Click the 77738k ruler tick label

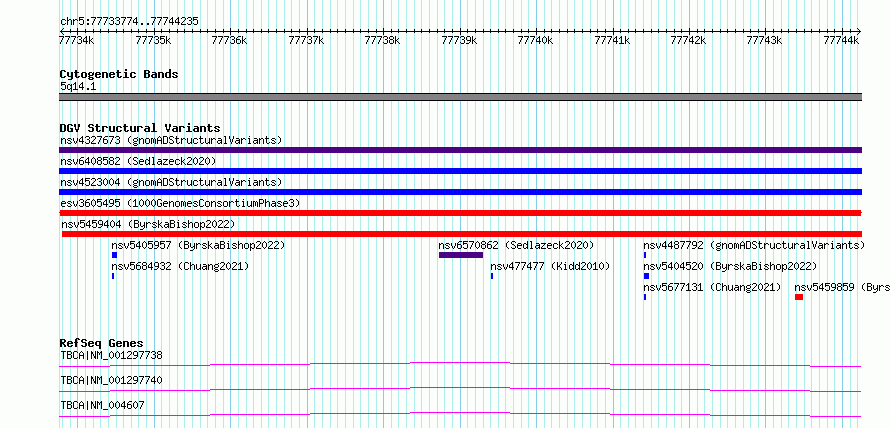click(x=382, y=40)
